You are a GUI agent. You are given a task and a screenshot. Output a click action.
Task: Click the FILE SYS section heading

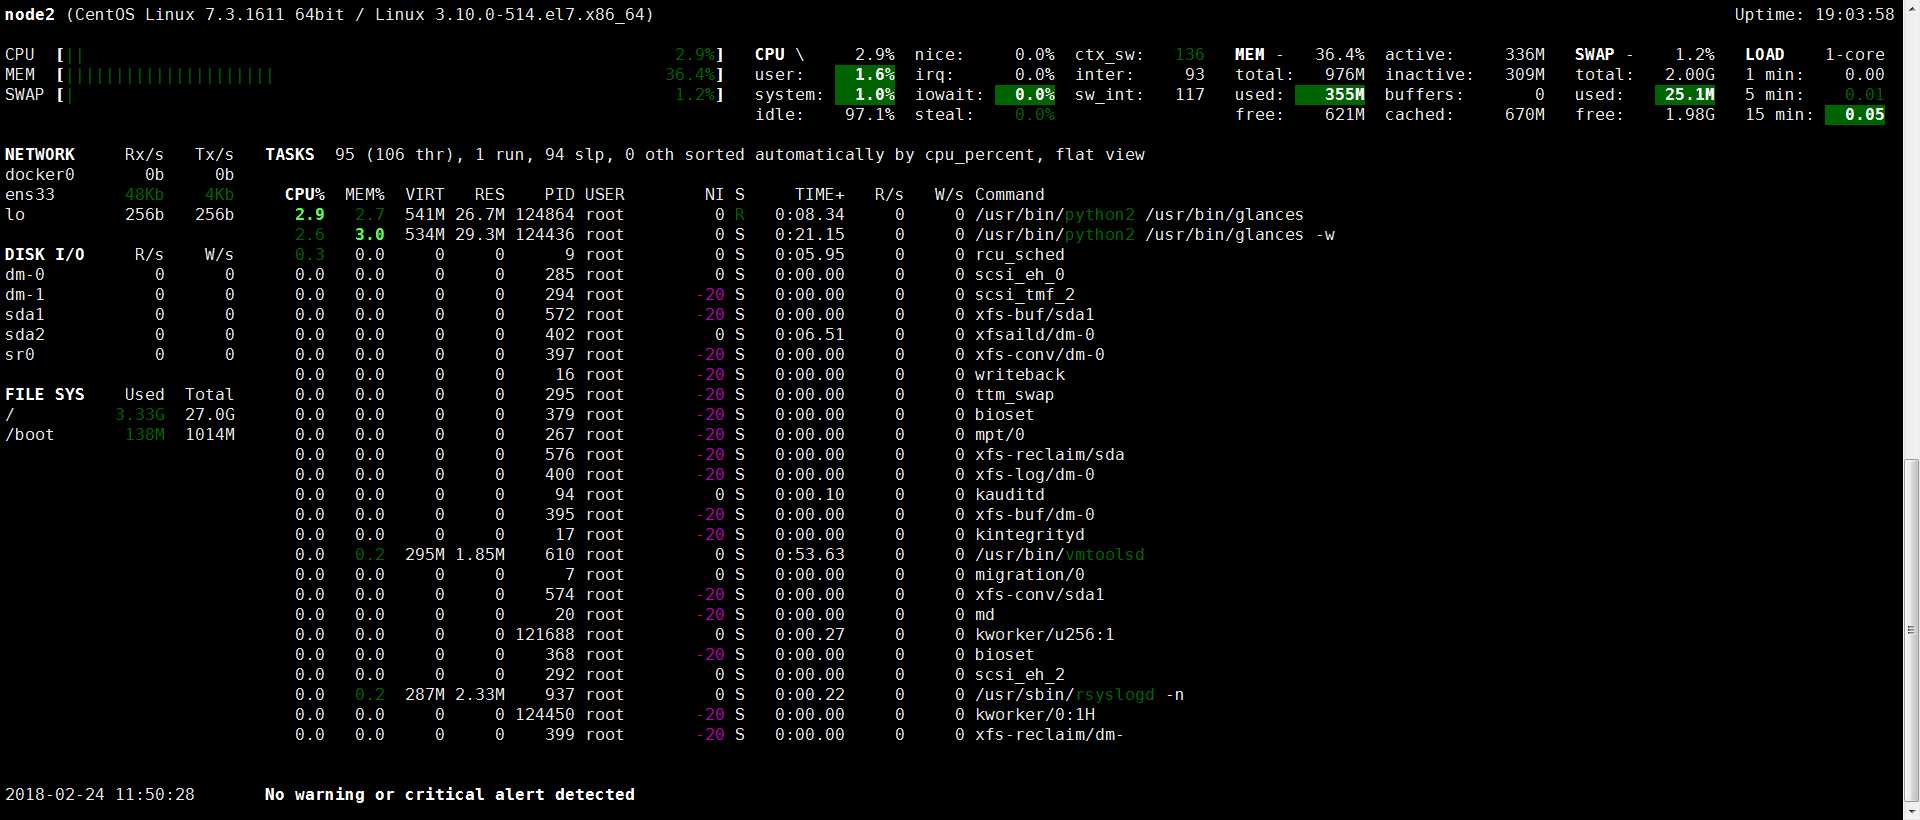45,395
